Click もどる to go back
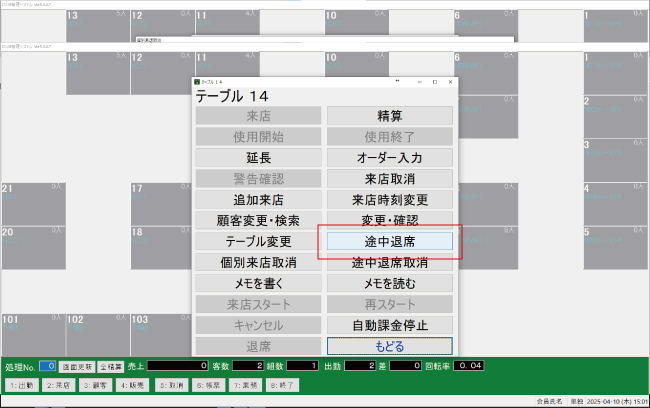The height and width of the screenshot is (408, 650). coord(390,346)
